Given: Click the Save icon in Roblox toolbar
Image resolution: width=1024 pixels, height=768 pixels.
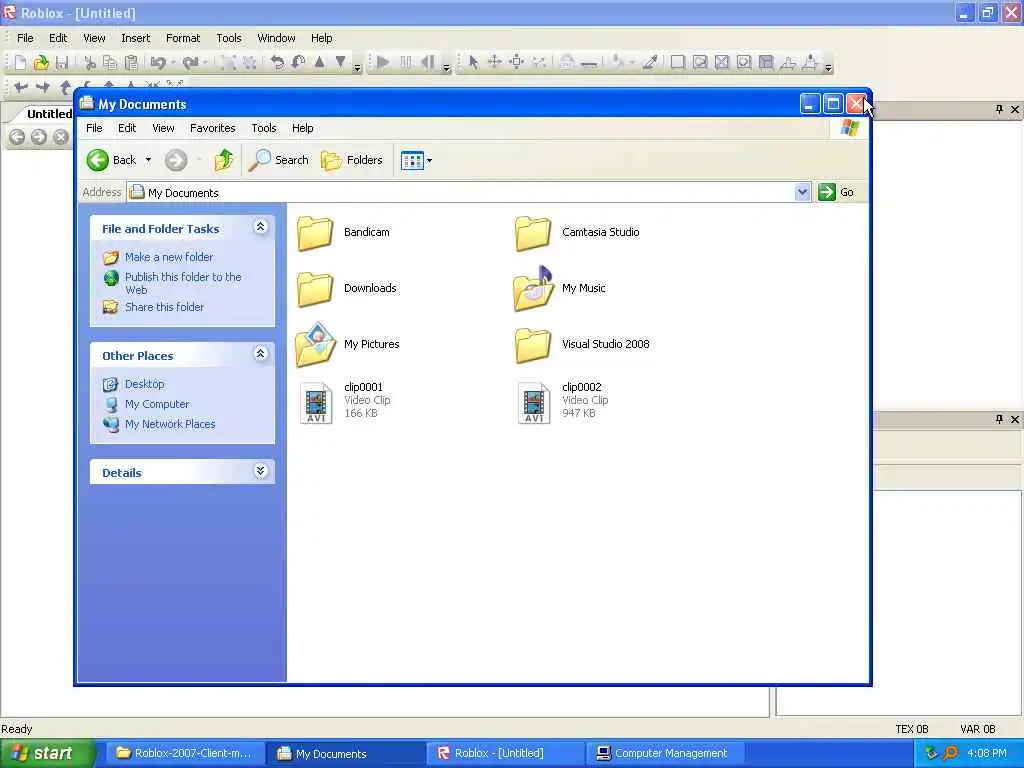Looking at the screenshot, I should (x=62, y=63).
